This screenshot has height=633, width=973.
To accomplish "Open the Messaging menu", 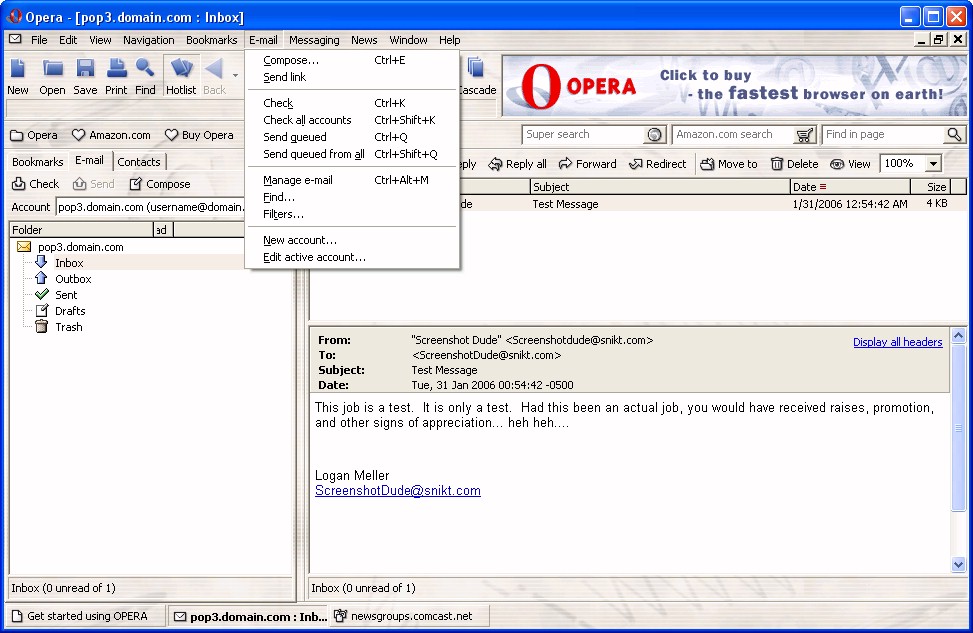I will (314, 40).
